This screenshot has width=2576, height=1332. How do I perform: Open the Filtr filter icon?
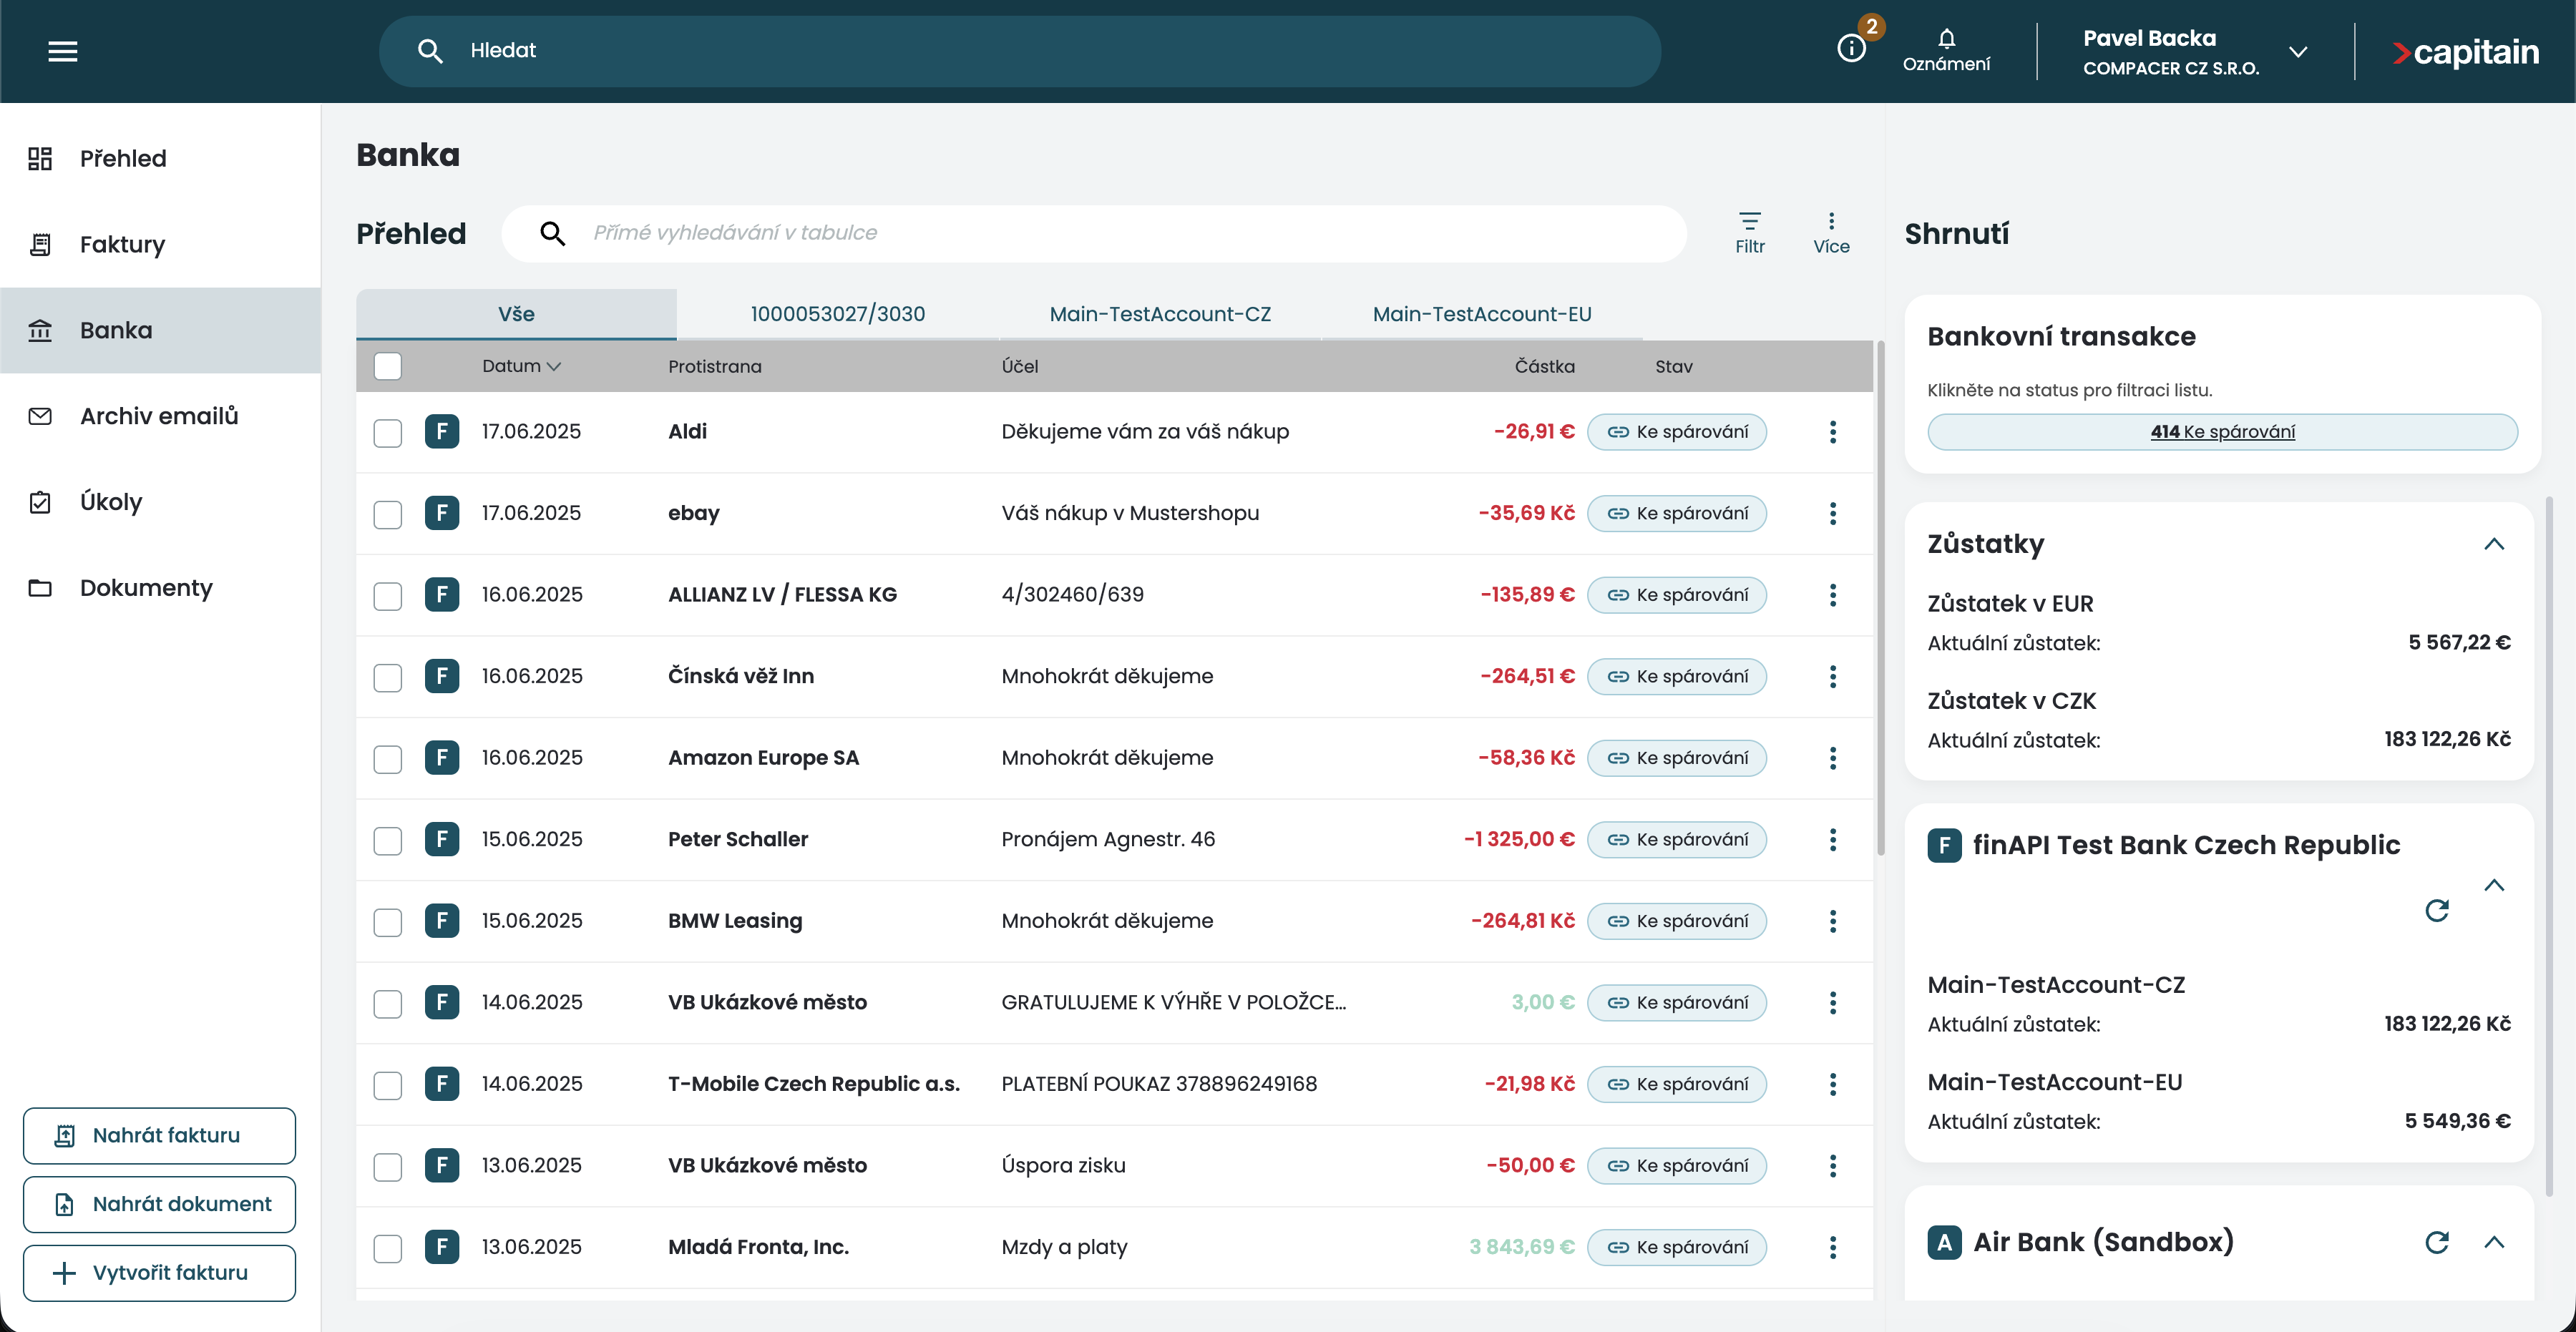coord(1749,232)
